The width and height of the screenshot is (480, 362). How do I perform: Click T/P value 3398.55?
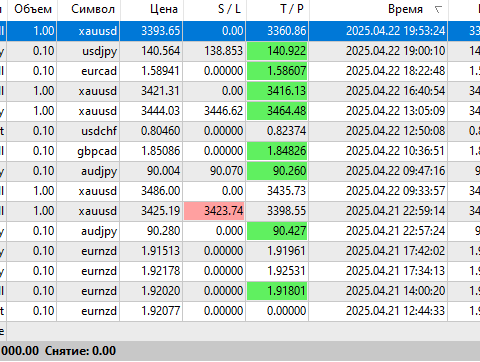(286, 211)
